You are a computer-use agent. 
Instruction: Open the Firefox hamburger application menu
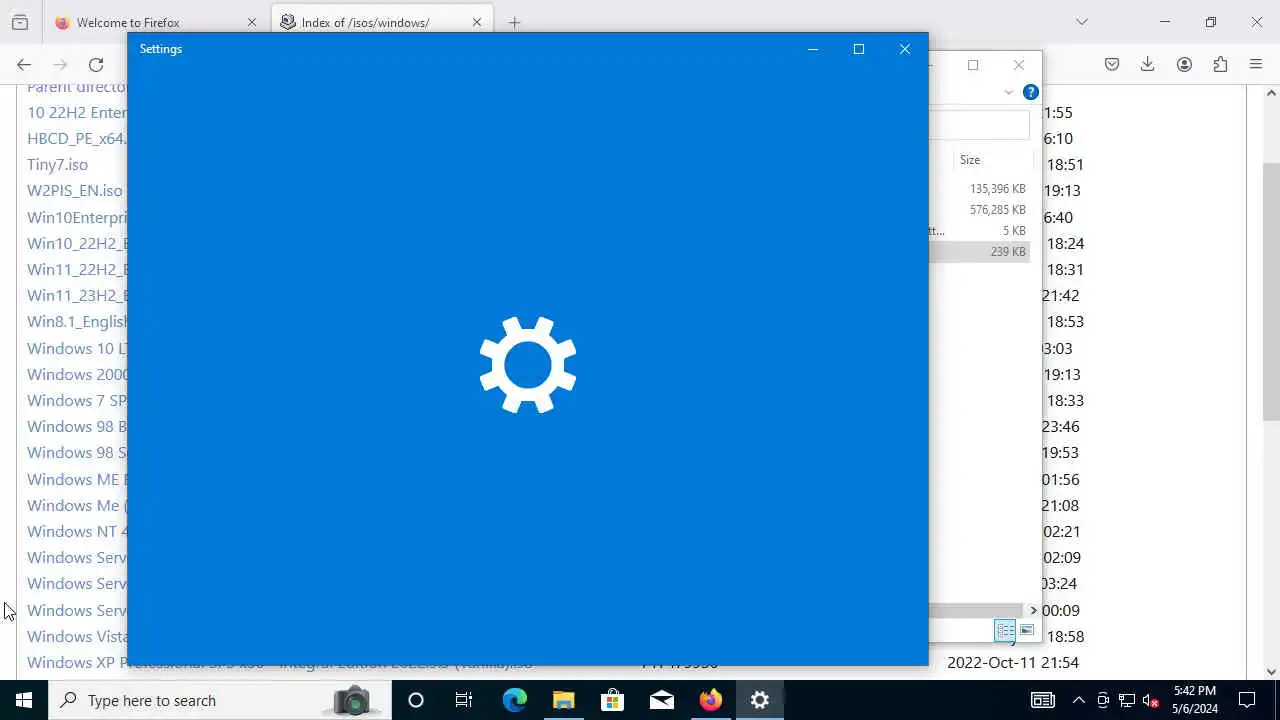[1256, 64]
